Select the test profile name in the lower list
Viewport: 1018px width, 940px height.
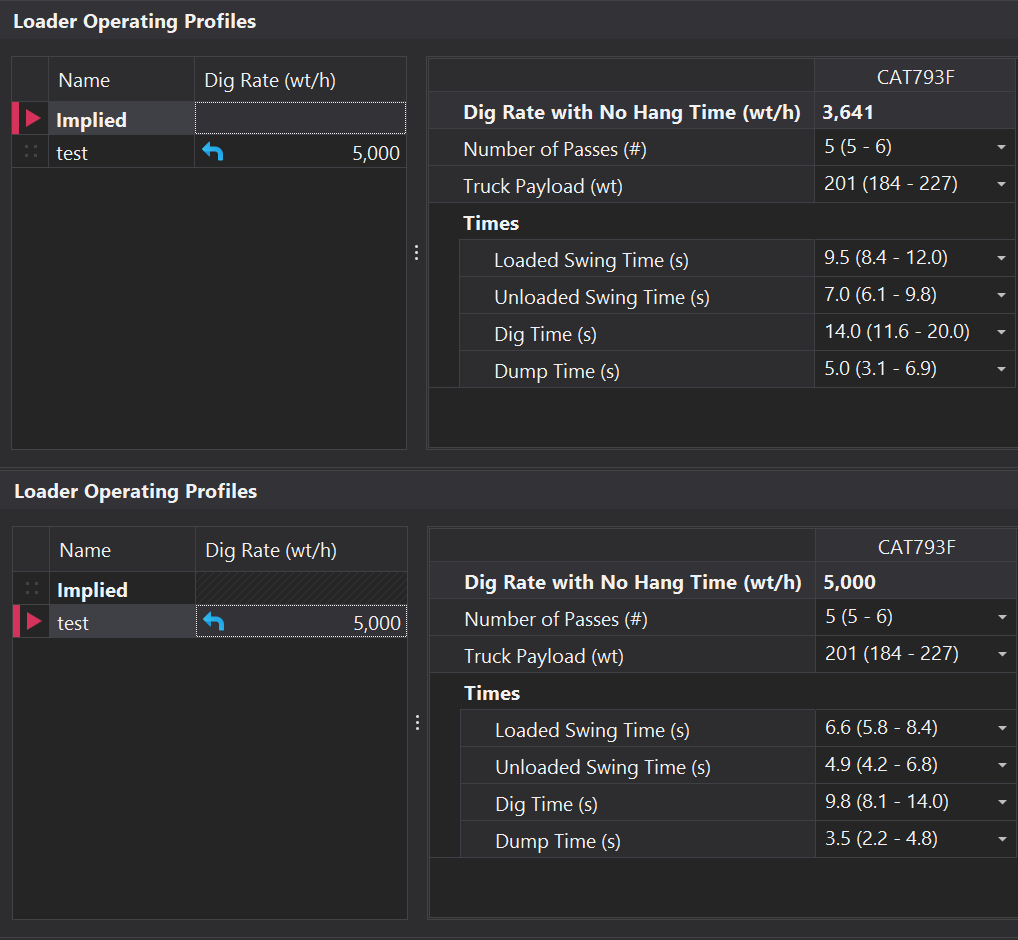74,623
